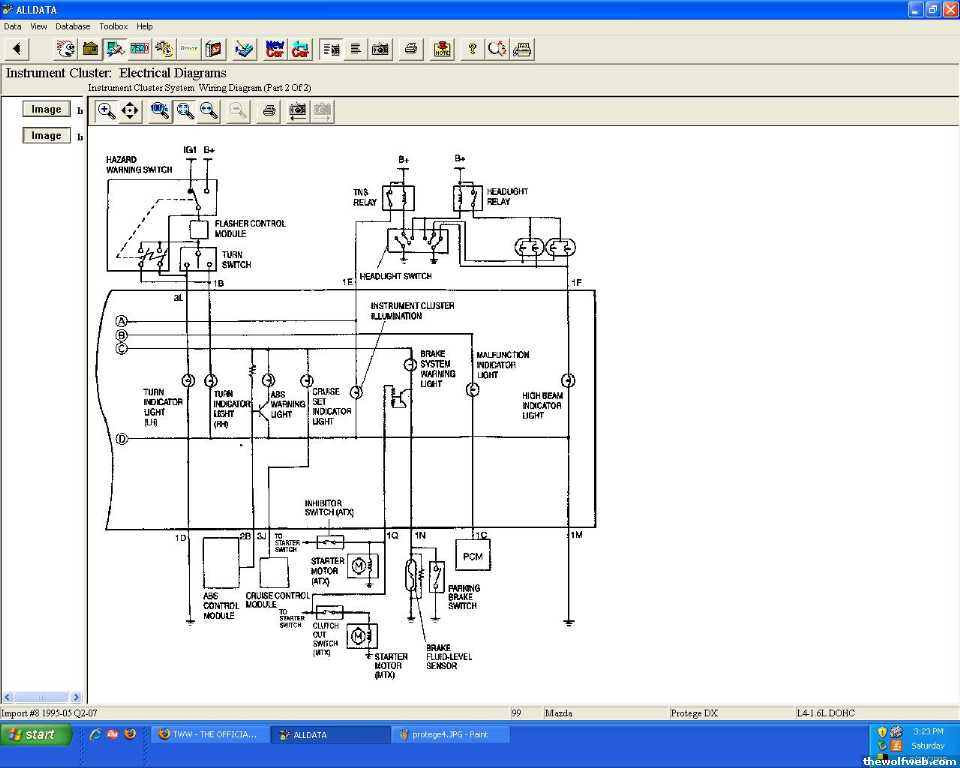The image size is (960, 768).
Task: Click the help question mark icon
Action: click(x=472, y=48)
